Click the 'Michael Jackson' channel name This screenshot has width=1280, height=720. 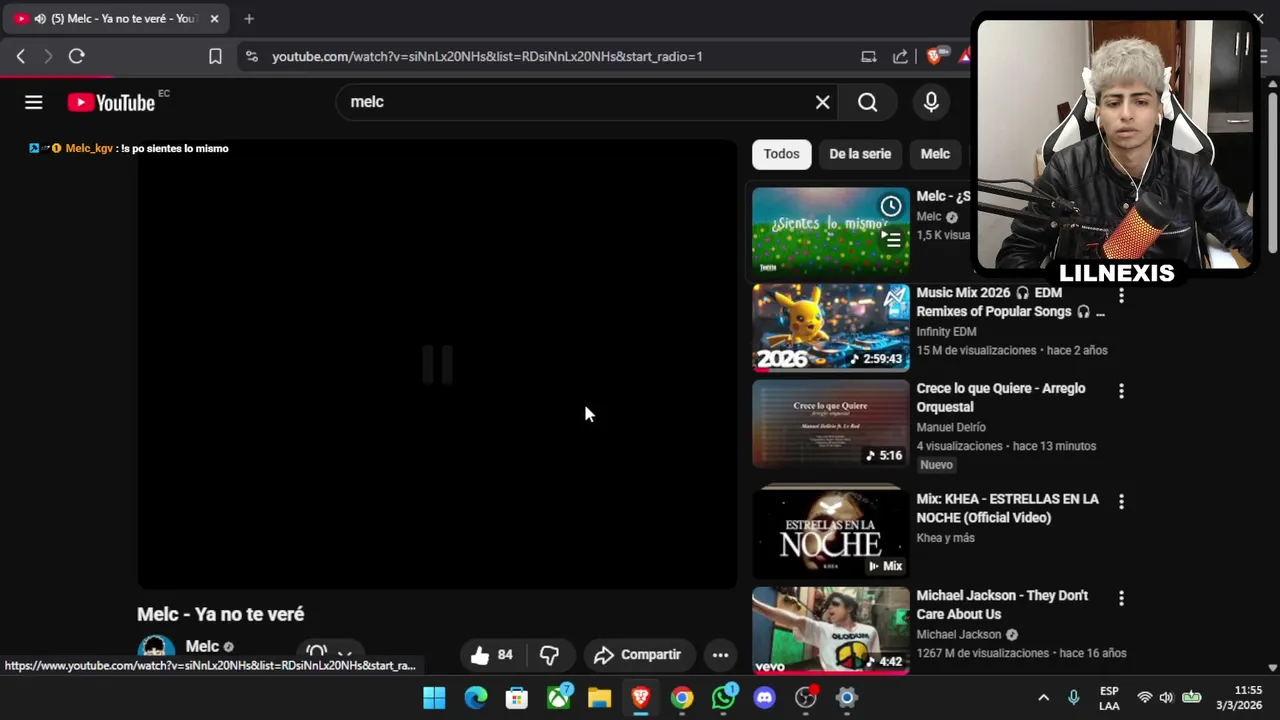(958, 634)
